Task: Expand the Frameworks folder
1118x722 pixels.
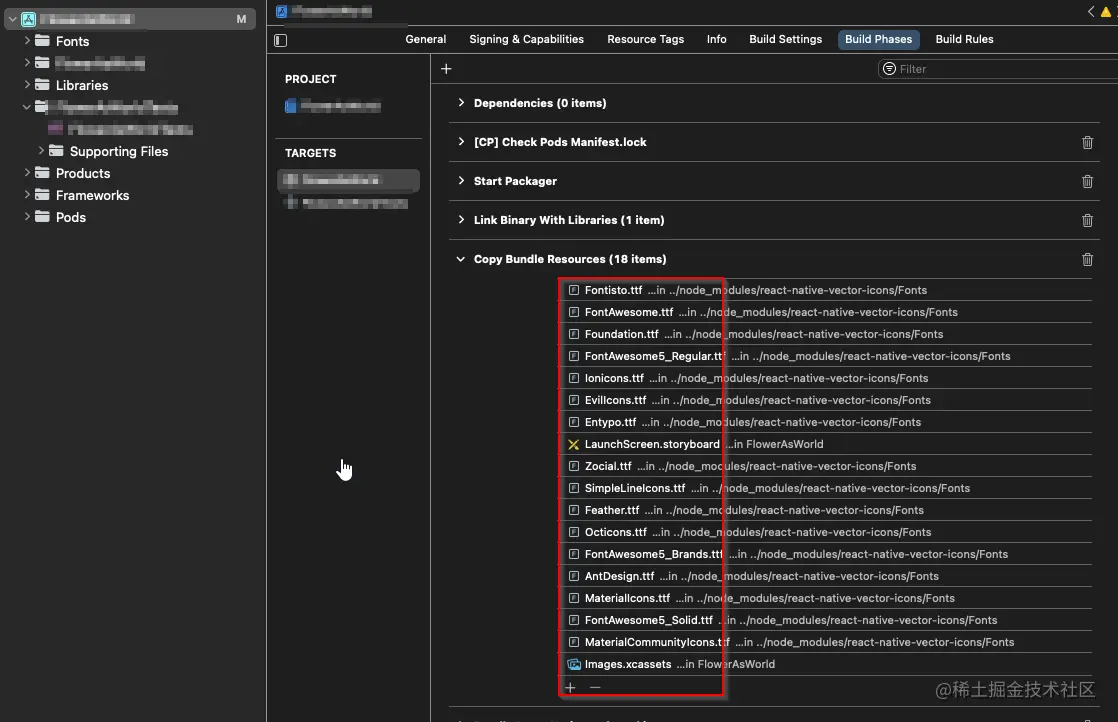Action: (x=27, y=195)
